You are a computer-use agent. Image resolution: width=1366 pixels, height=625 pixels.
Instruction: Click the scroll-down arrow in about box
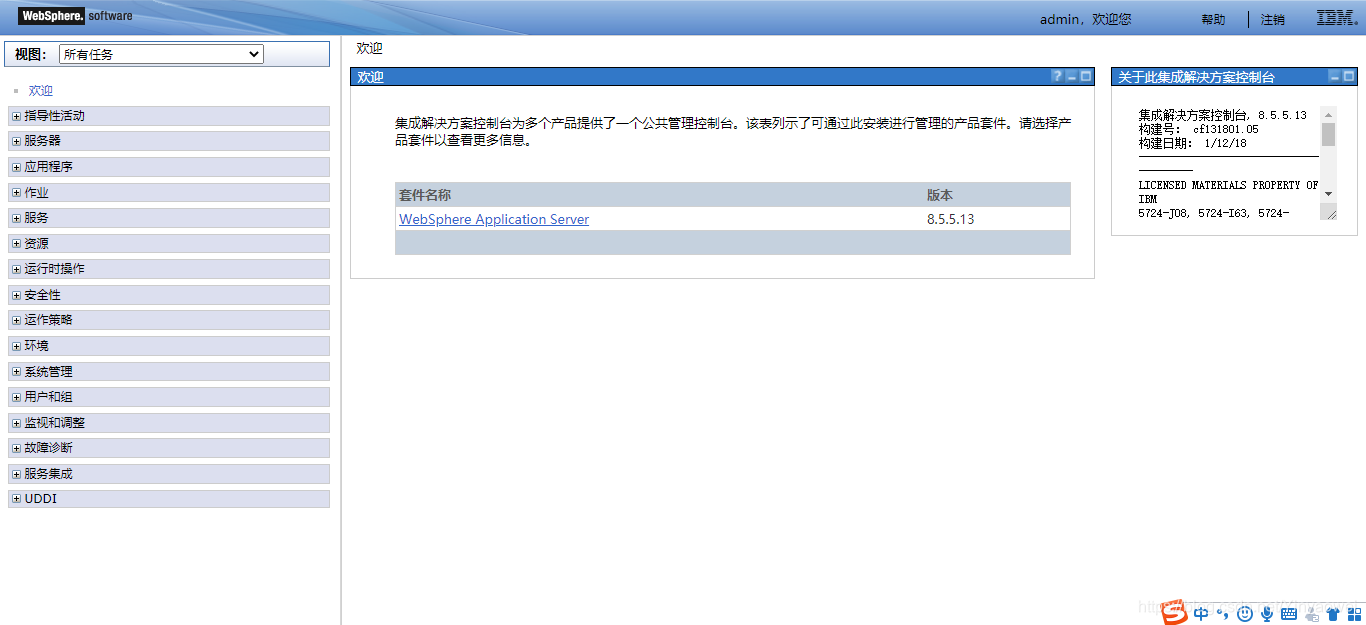[x=1328, y=194]
